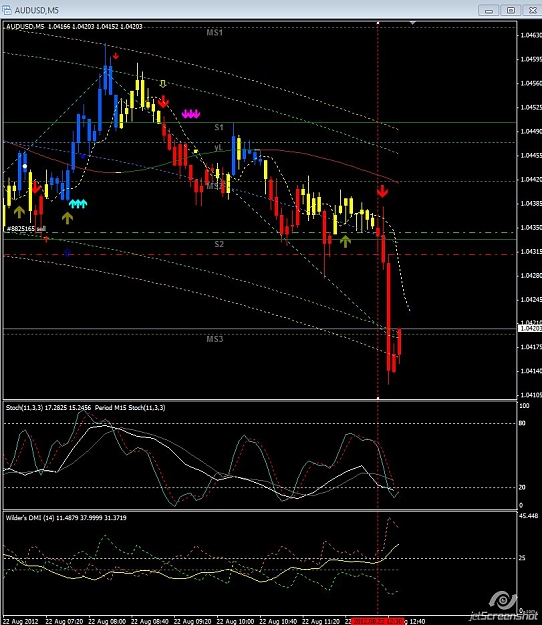This screenshot has height=625, width=542.
Task: Click the AUDUSD,M5 chart window icon
Action: (7, 10)
